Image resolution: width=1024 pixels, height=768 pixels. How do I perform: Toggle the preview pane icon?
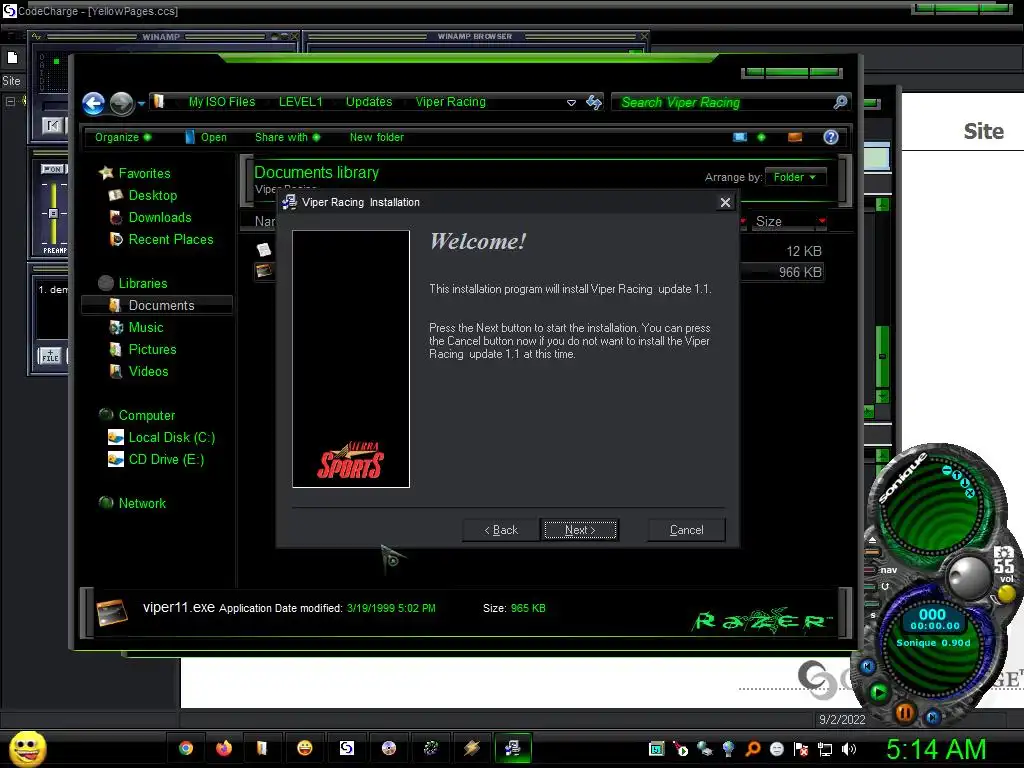tap(795, 137)
